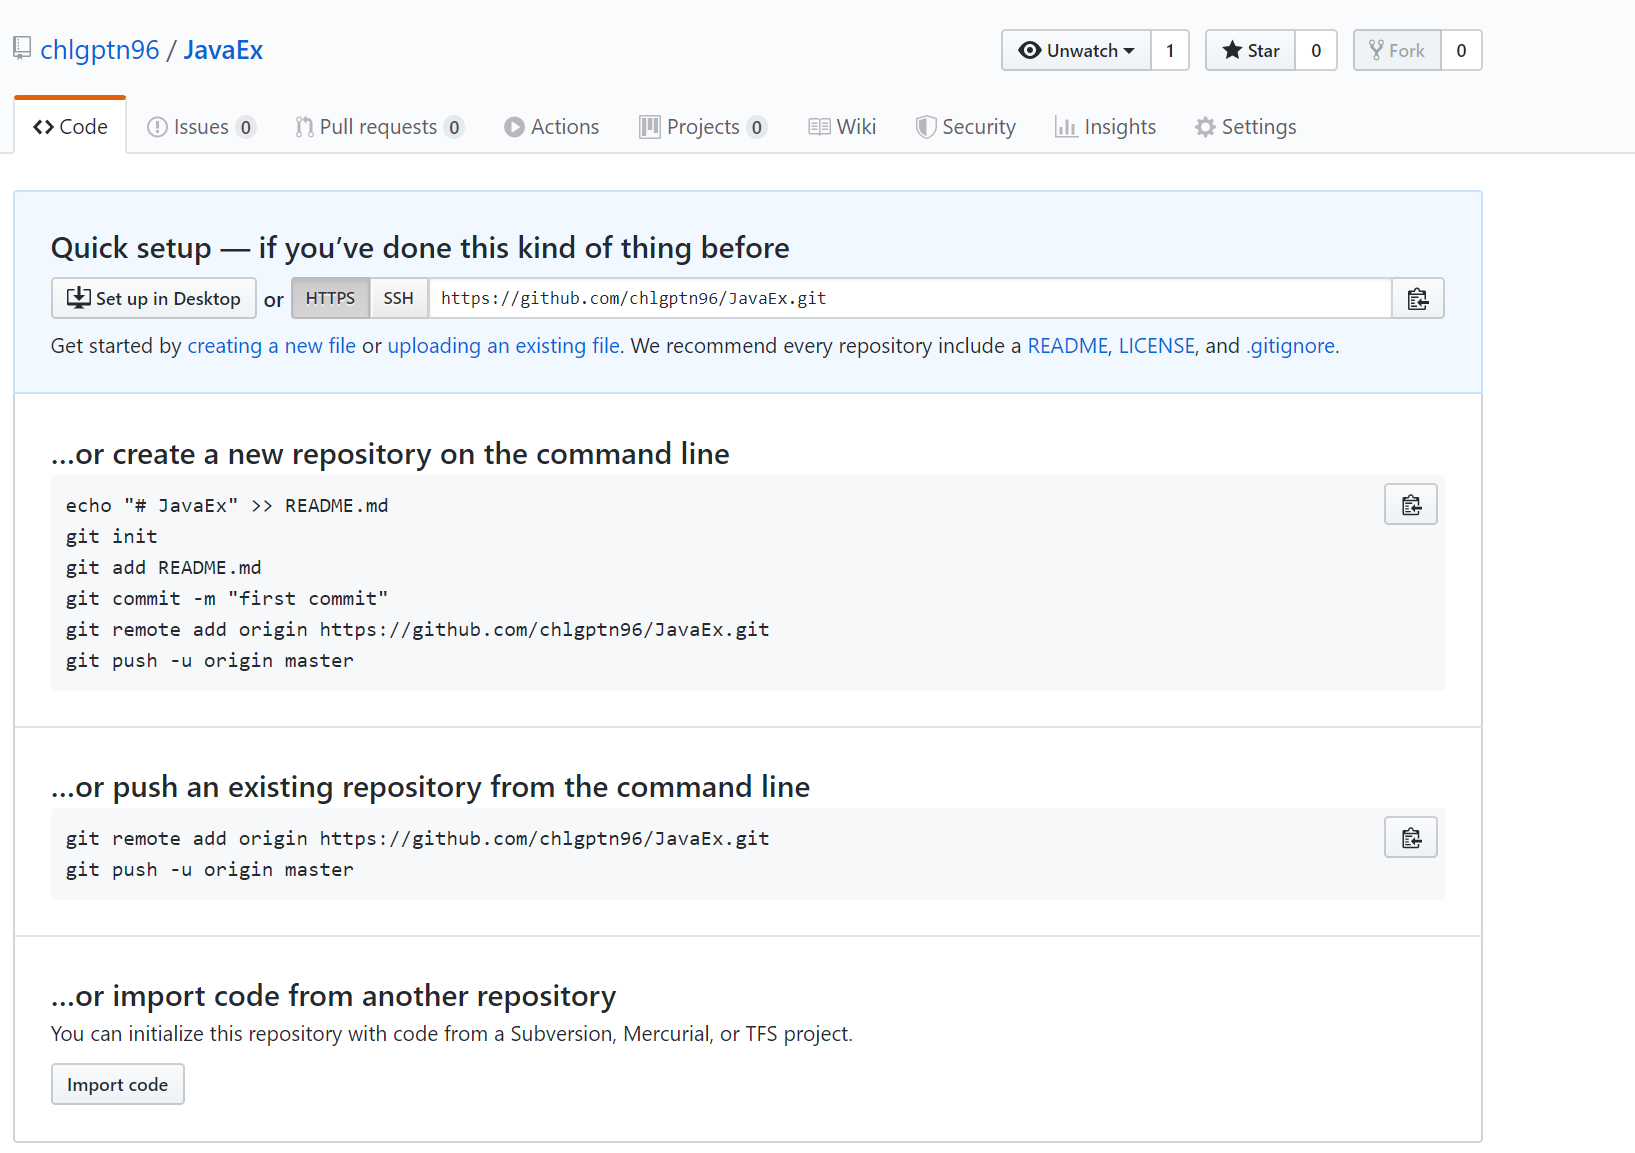Click the repository URL text field
Screen dimensions: 1635x1153
pos(910,298)
